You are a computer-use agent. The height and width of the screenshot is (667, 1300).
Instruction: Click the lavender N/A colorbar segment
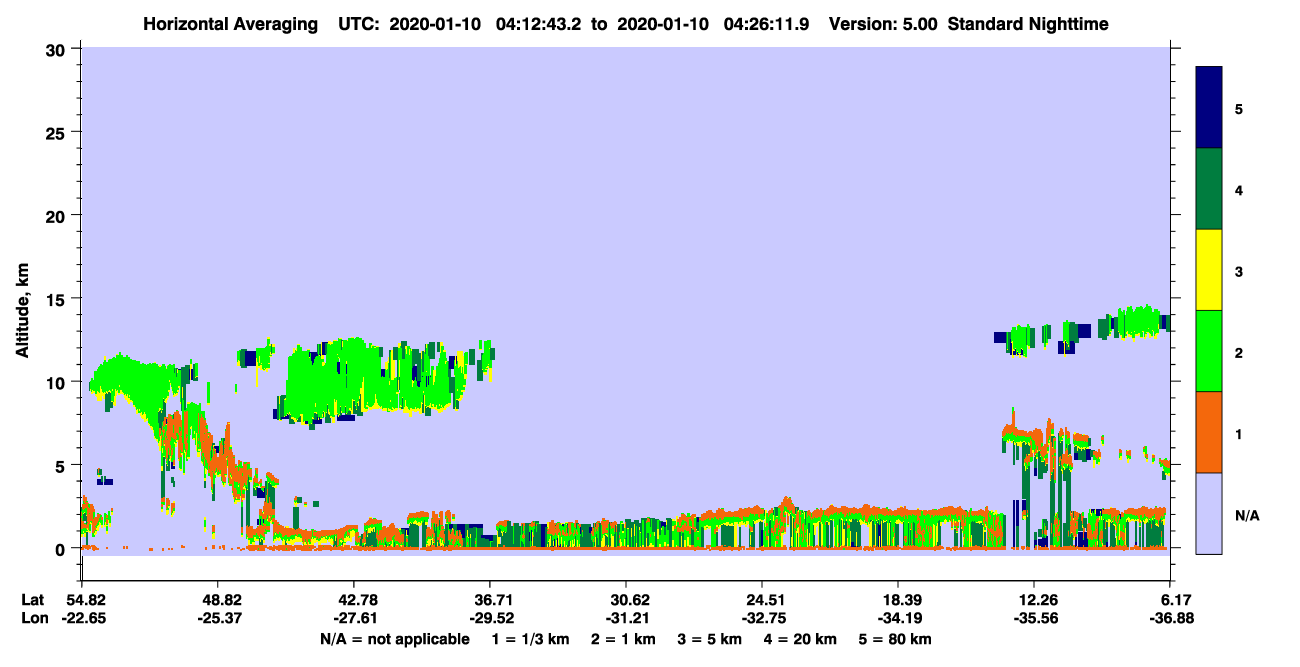pyautogui.click(x=1209, y=513)
